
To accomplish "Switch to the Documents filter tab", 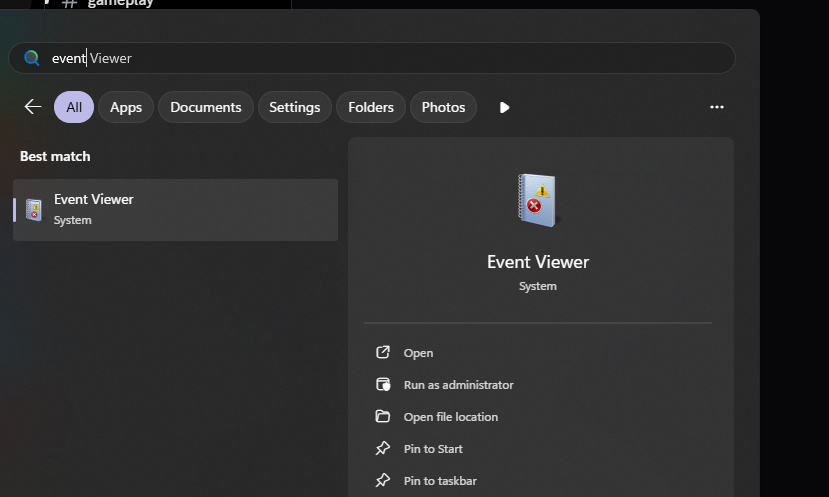I will point(206,107).
